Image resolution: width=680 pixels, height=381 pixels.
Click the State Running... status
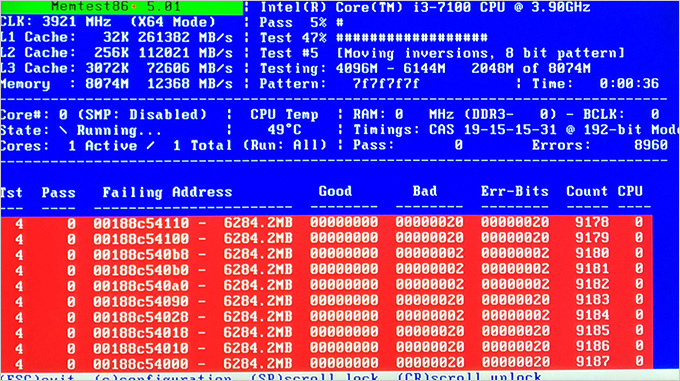pos(81,130)
